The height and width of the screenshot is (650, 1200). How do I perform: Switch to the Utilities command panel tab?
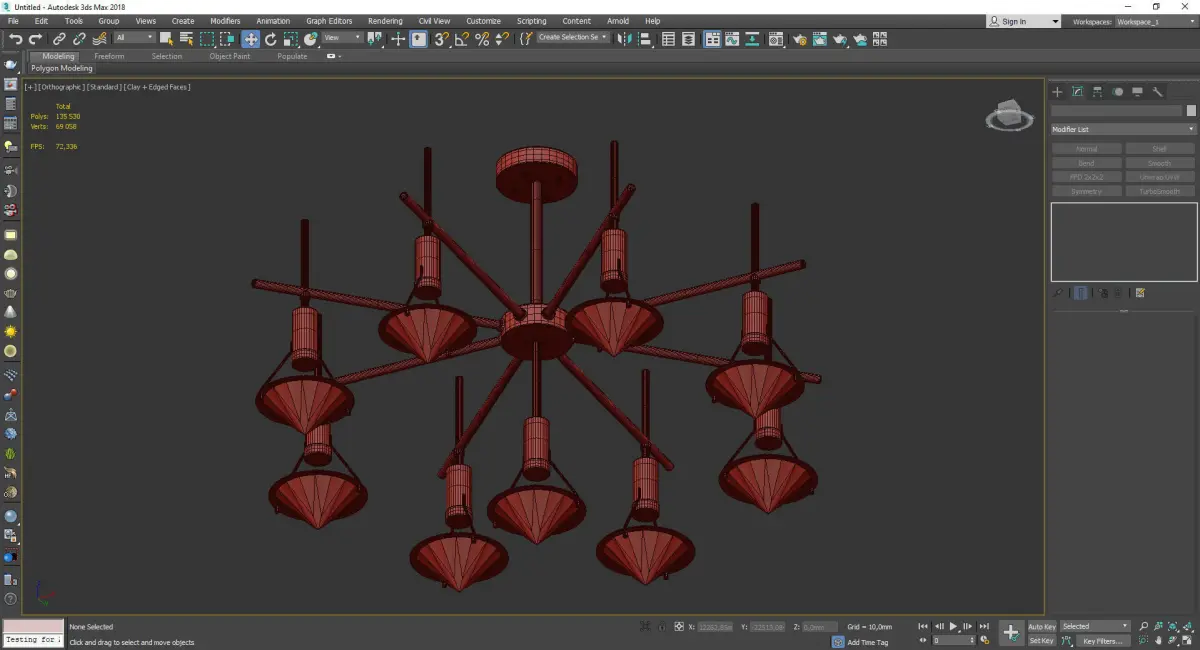coord(1157,92)
